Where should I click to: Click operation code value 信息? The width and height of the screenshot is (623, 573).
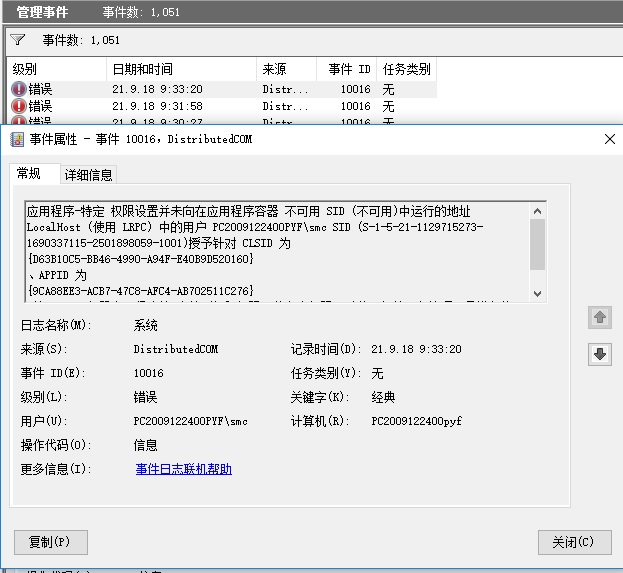(x=145, y=445)
